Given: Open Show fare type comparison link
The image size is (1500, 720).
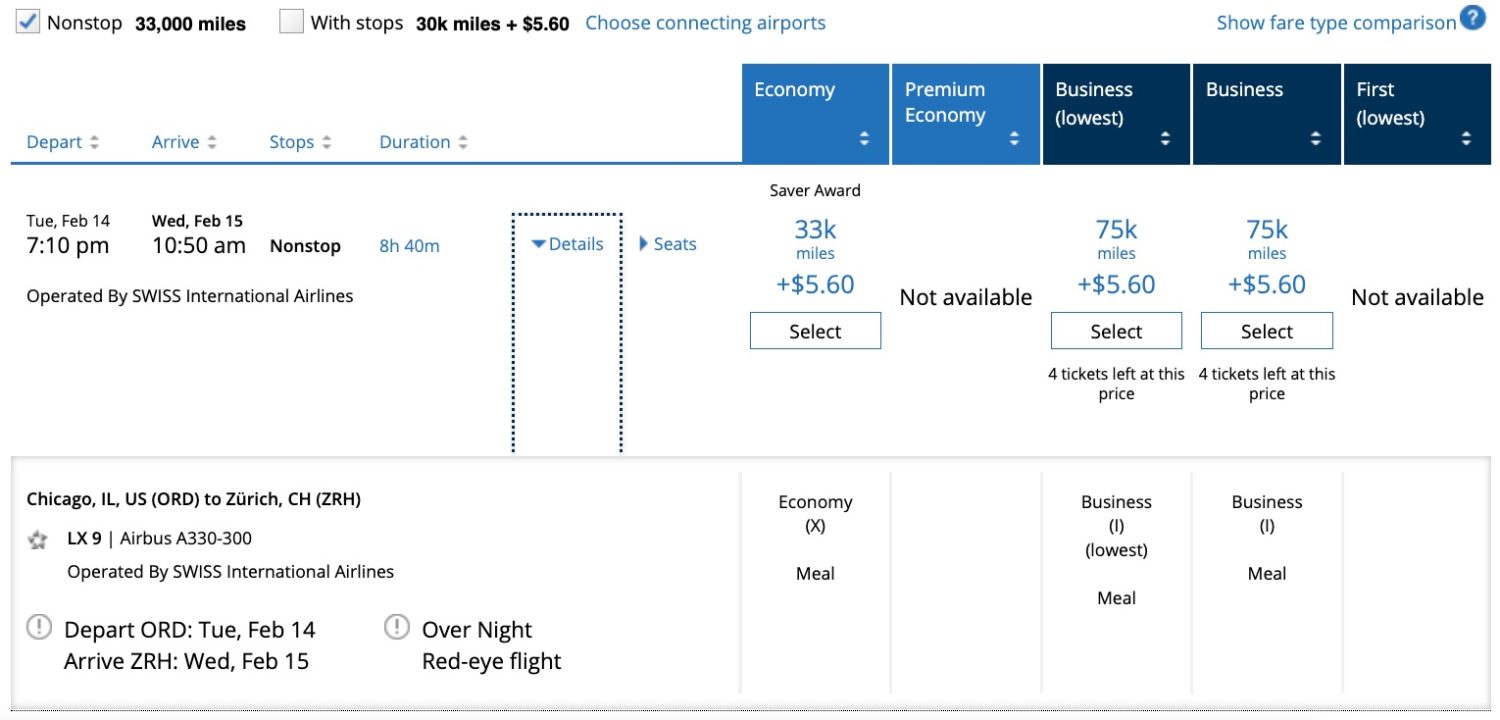Looking at the screenshot, I should (1336, 22).
